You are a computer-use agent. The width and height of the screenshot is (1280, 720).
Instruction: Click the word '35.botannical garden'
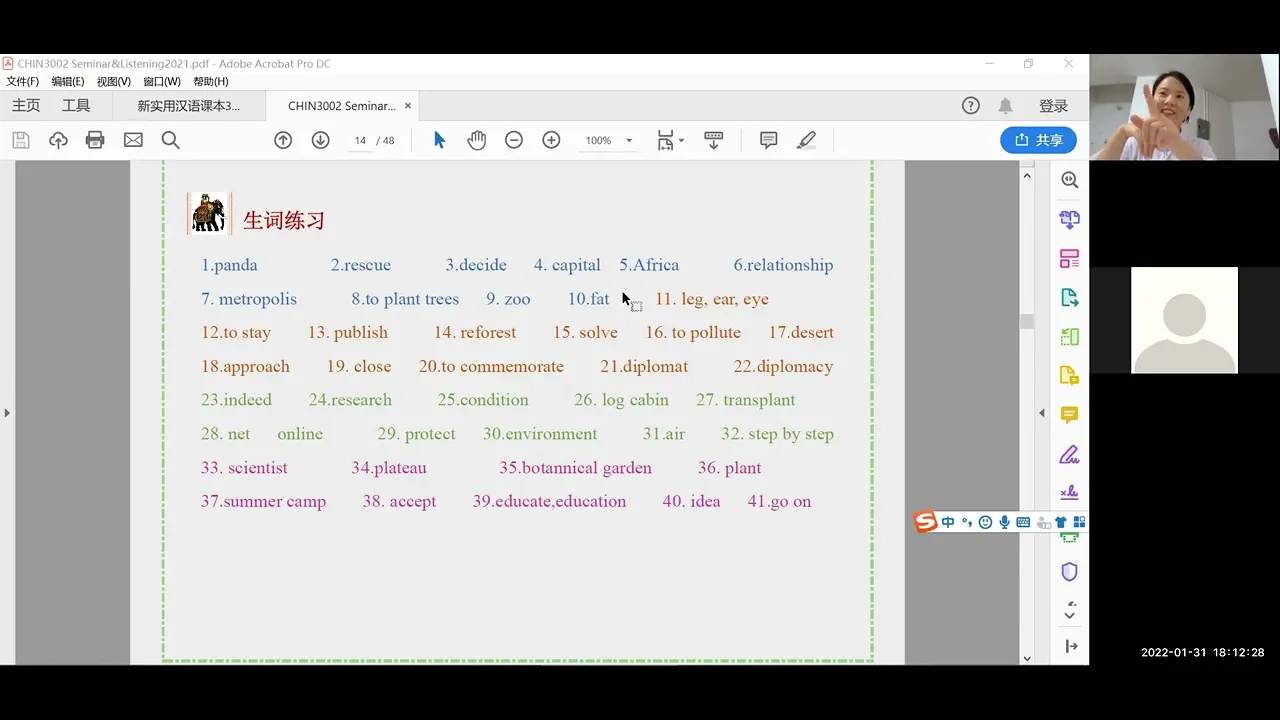tap(575, 468)
